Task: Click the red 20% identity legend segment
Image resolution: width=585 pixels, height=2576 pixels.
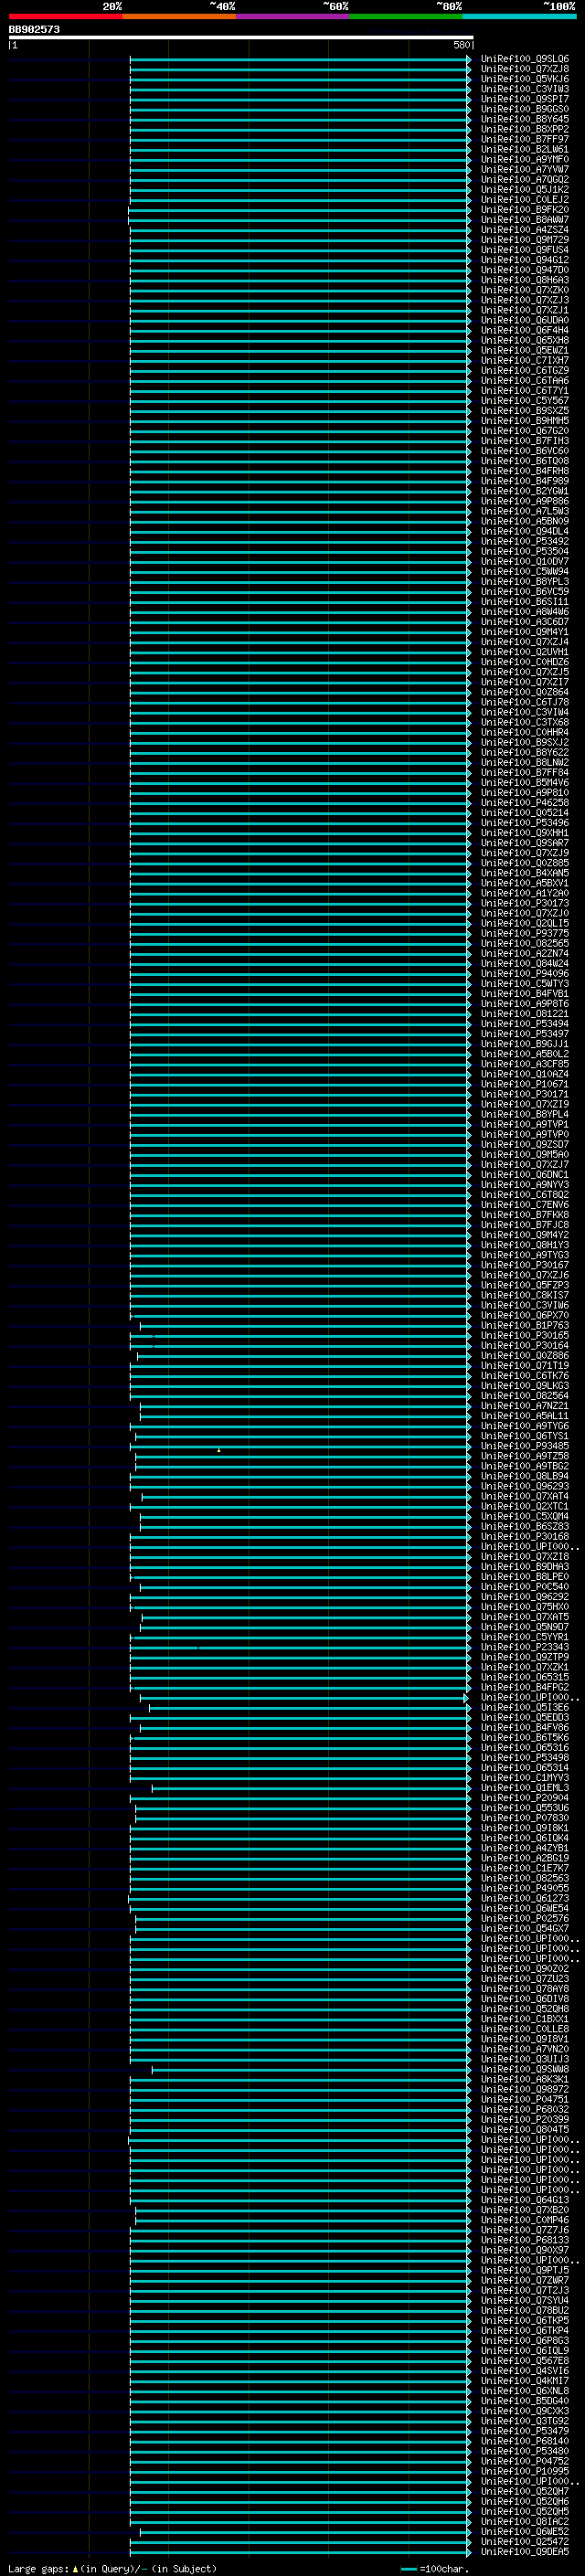Action: click(66, 16)
